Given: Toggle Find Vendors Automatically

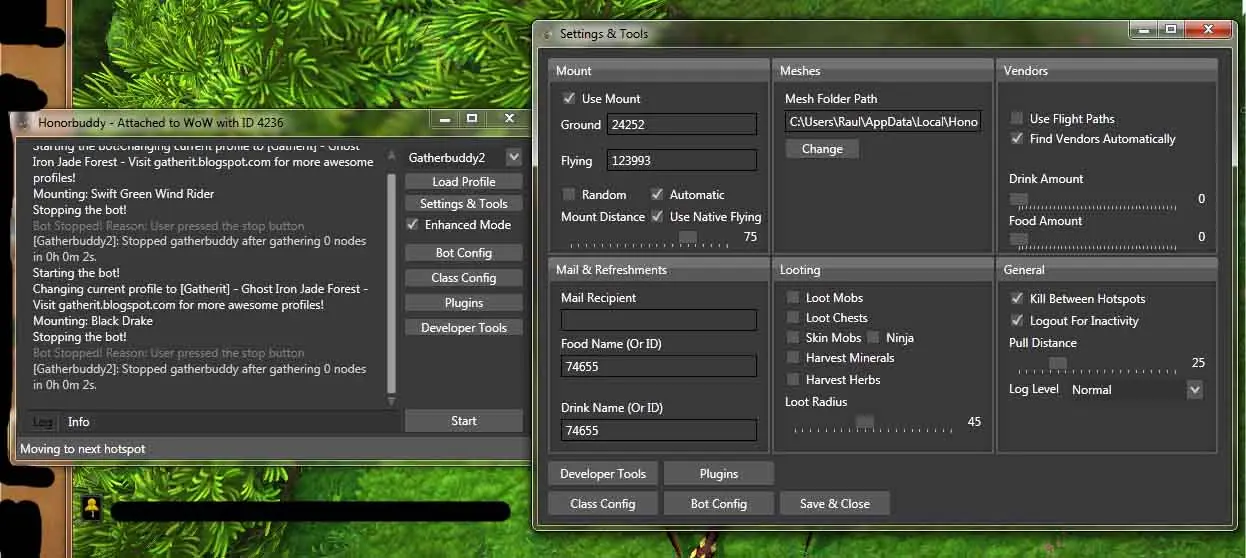Looking at the screenshot, I should 1017,138.
